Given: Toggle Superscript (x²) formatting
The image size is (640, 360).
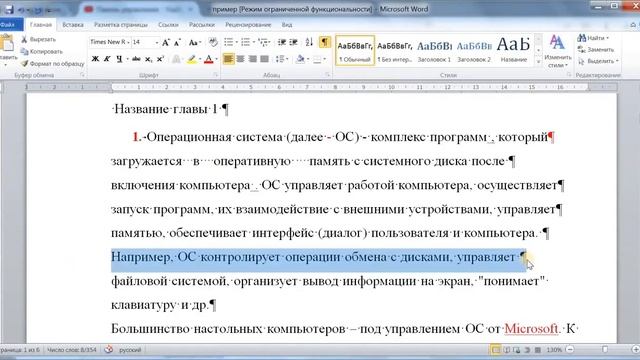Looking at the screenshot, I should point(160,59).
